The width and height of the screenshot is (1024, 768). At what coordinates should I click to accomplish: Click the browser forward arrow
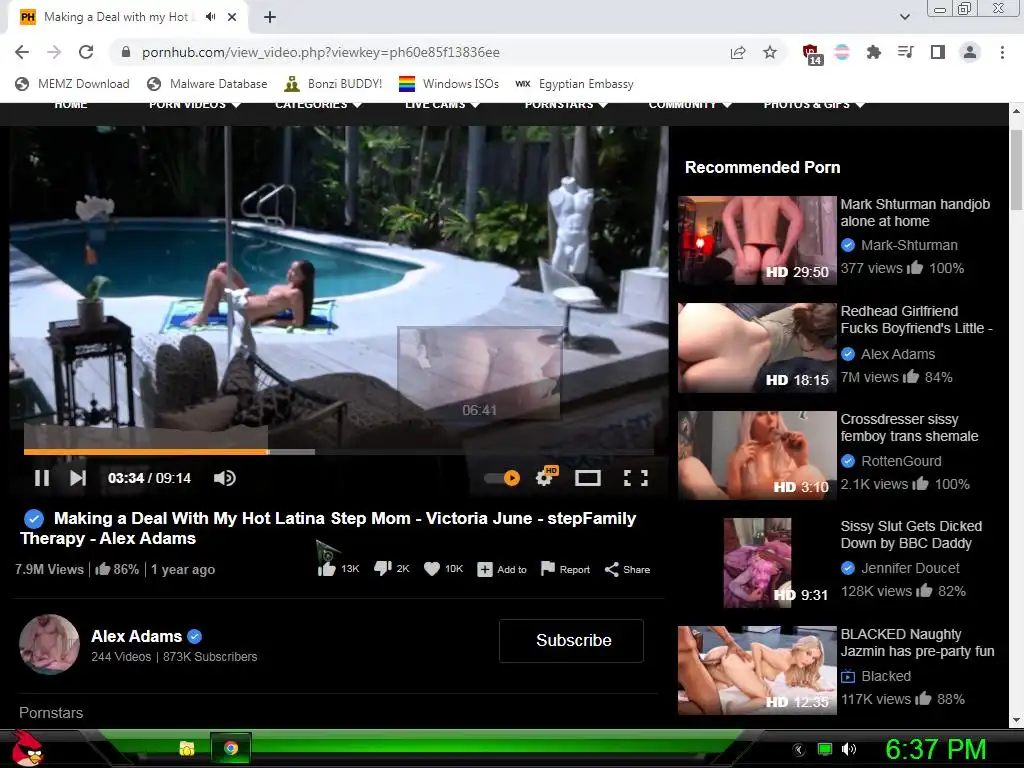(54, 52)
